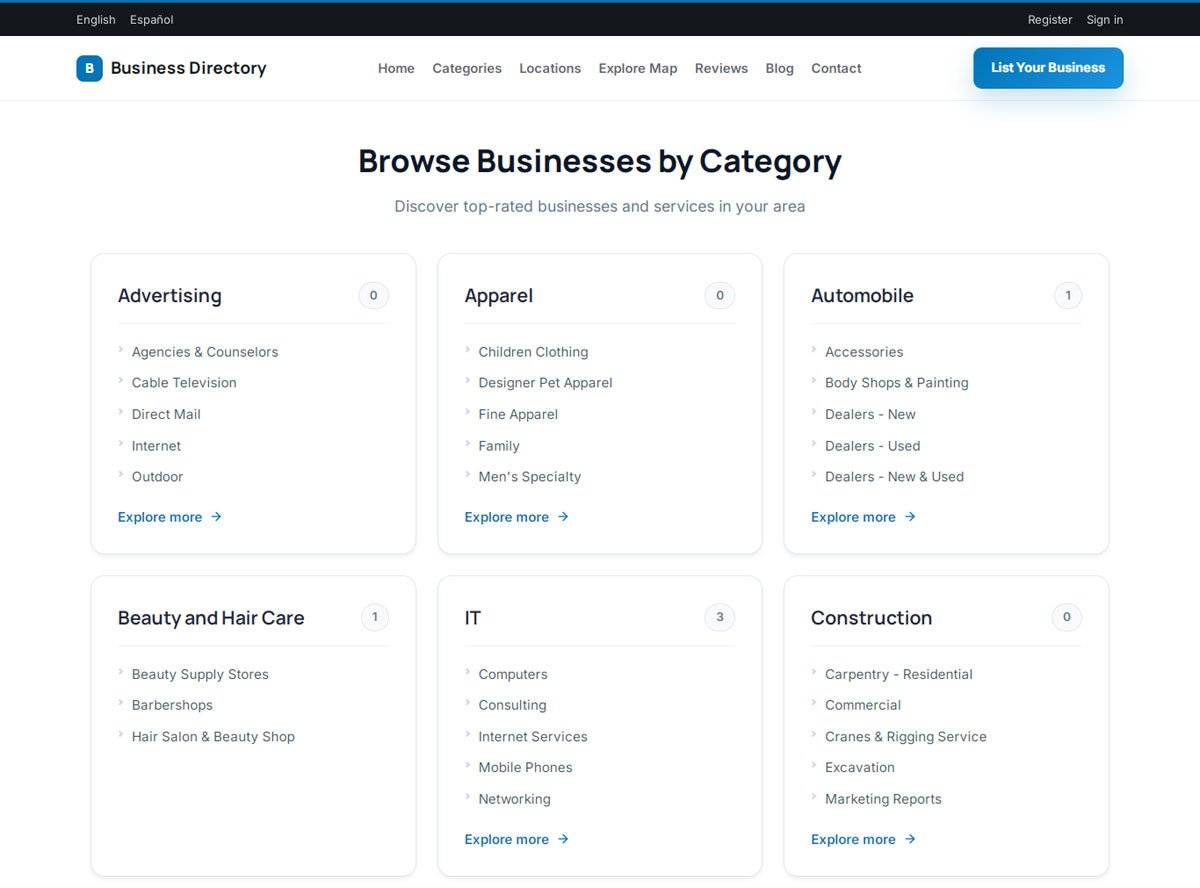Open Body Shops & Painting subcategory

897,383
